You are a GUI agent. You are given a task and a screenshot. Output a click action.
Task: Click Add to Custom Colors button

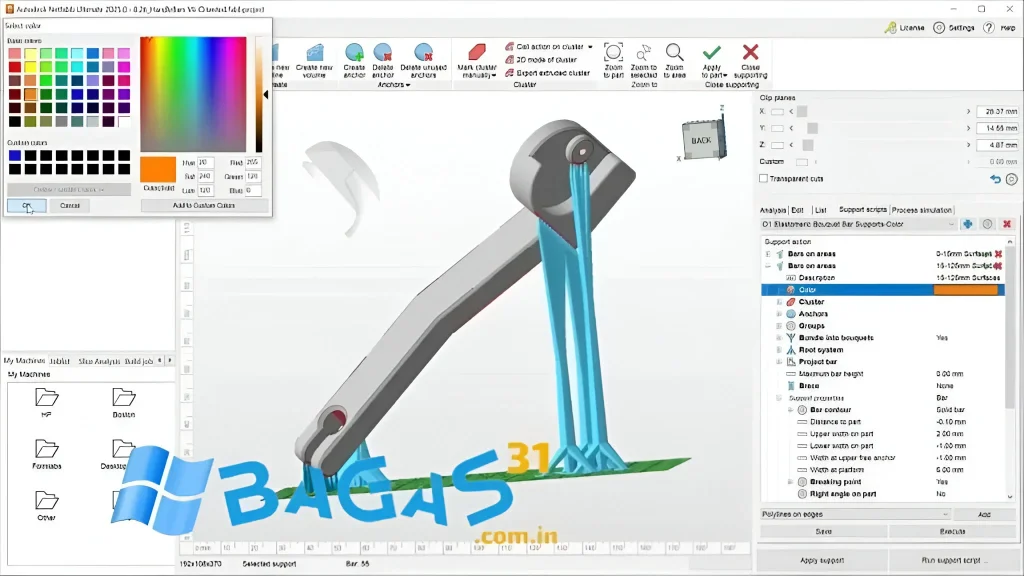tap(204, 206)
